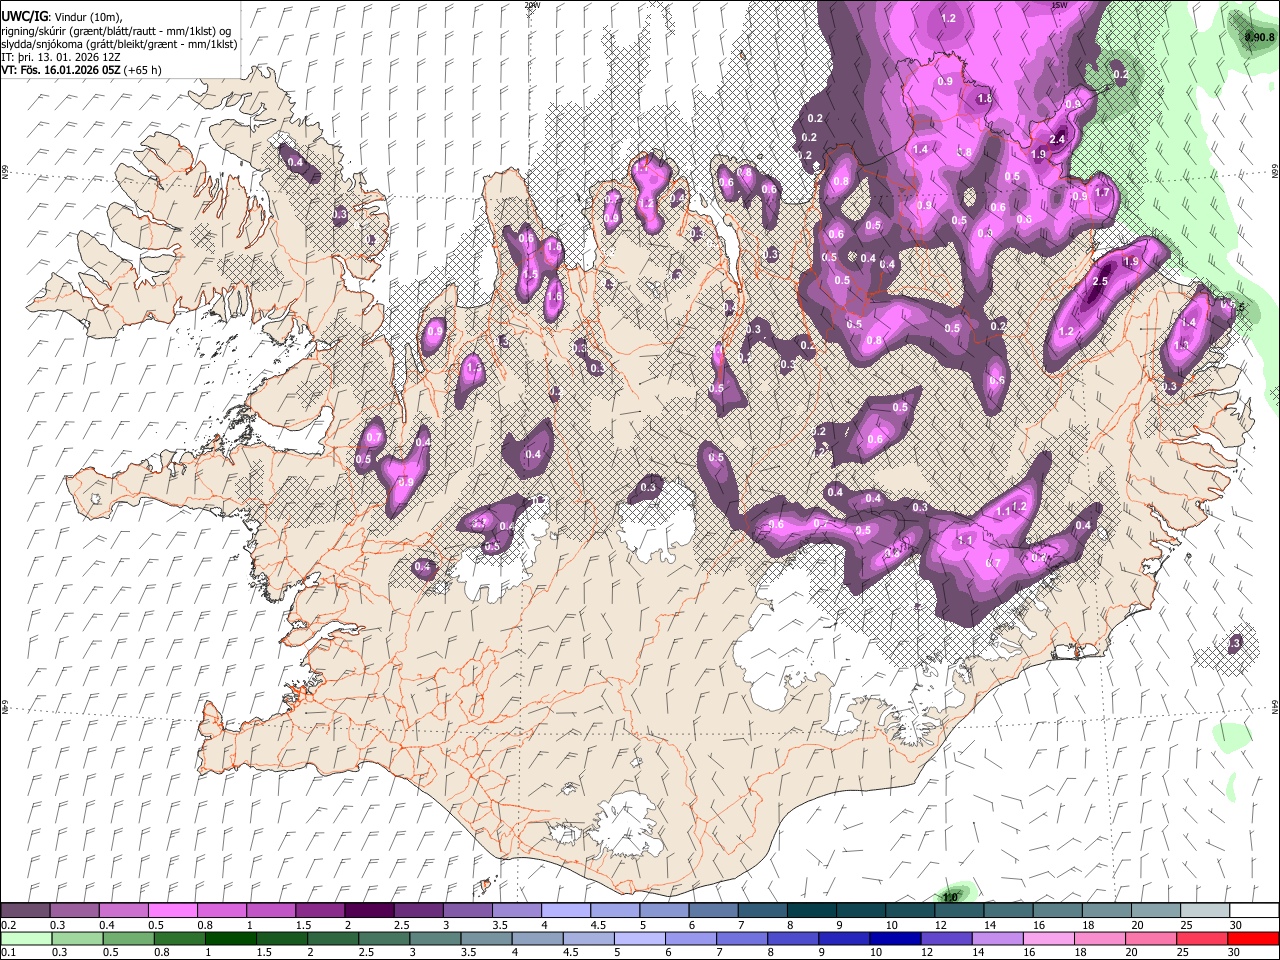
Task: Select the lower legend swatch labeled 0.3
Action: click(76, 939)
